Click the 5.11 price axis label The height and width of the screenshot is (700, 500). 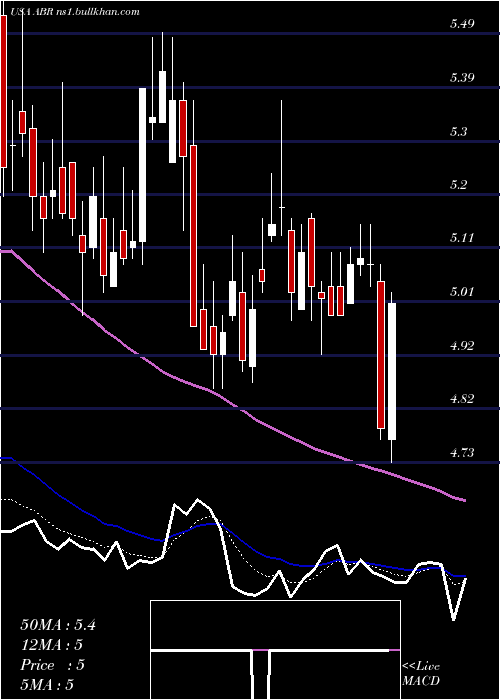[x=462, y=238]
